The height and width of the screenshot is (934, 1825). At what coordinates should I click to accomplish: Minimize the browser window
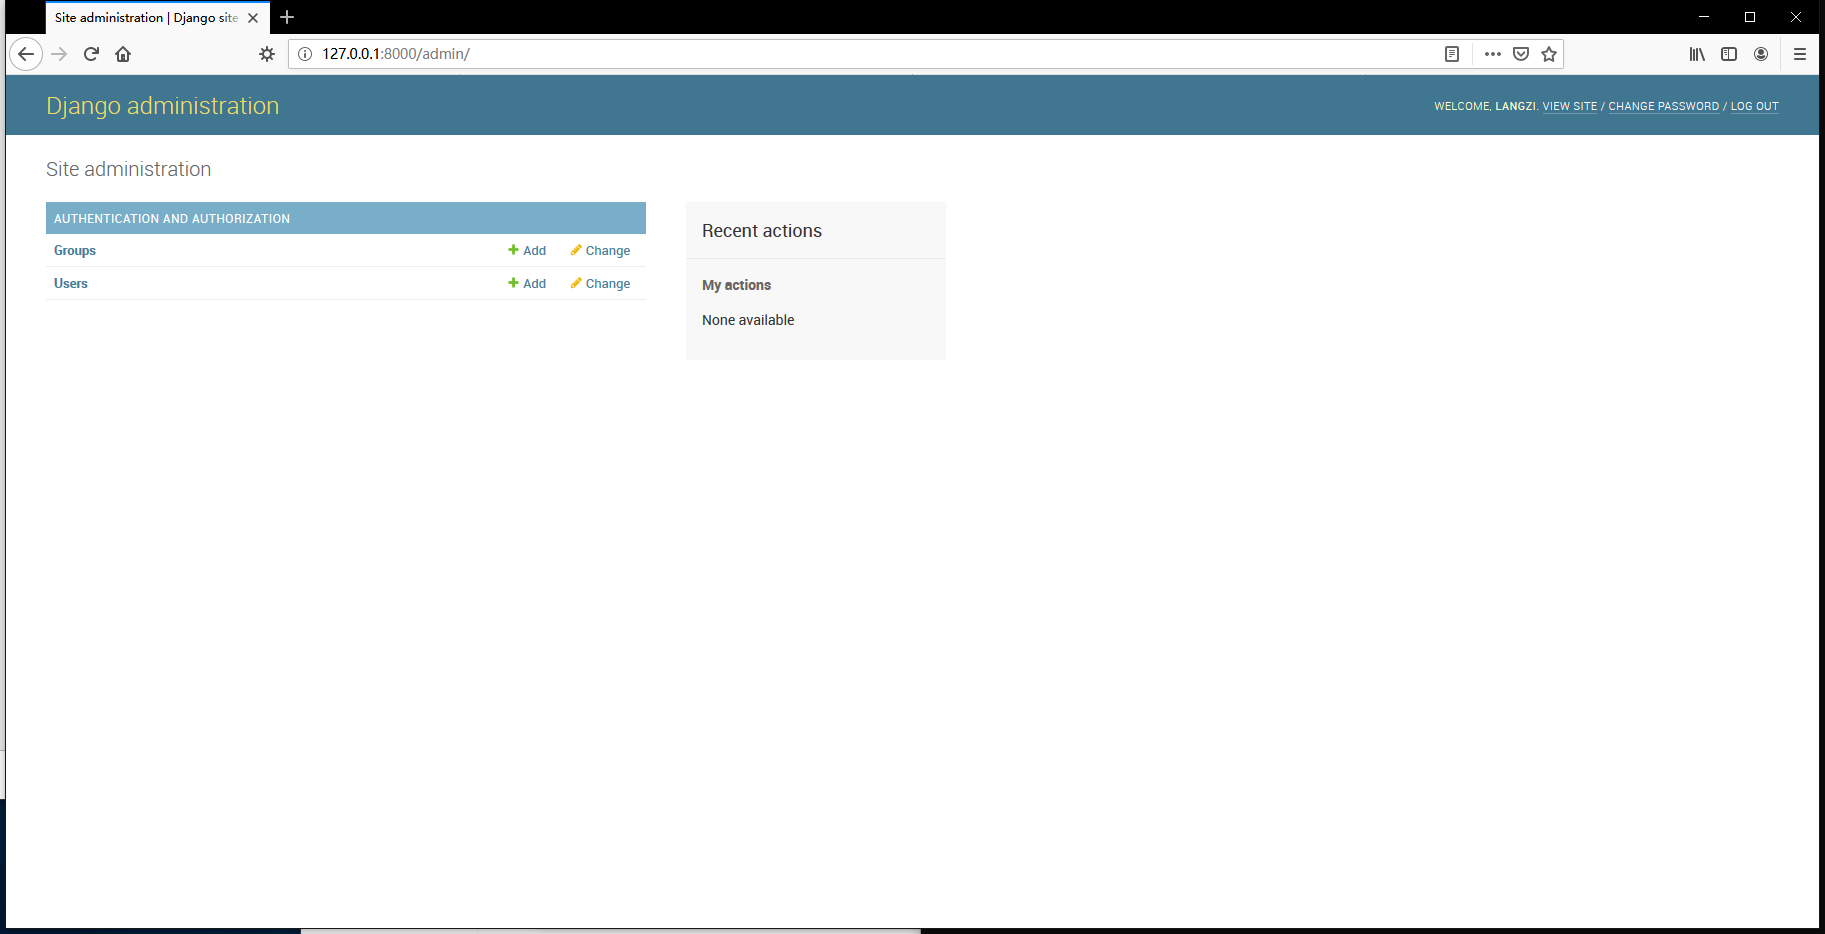[x=1704, y=17]
